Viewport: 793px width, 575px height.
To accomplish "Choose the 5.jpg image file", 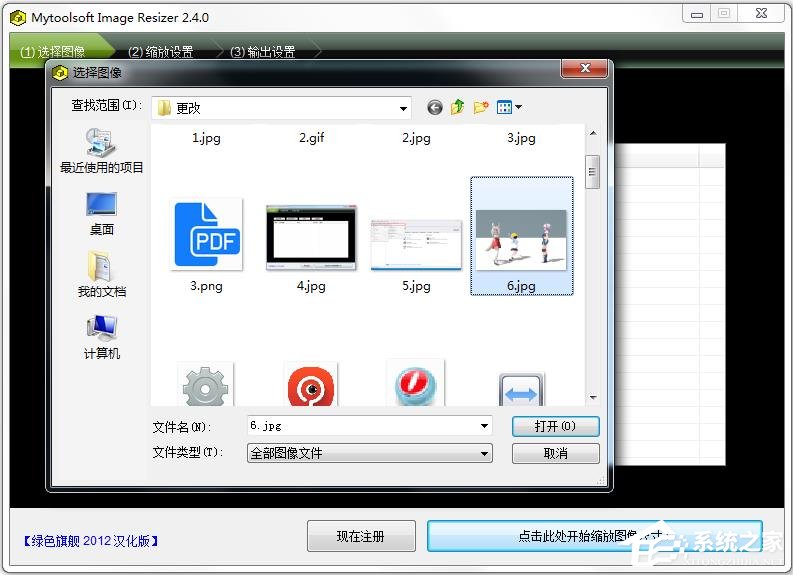I will click(416, 245).
